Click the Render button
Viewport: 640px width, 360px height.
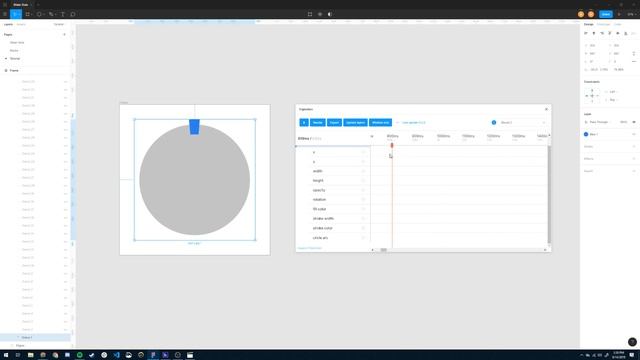pyautogui.click(x=318, y=122)
